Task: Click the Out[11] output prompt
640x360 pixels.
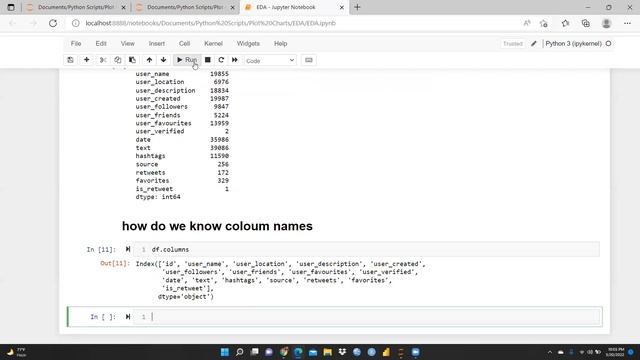Action: (x=115, y=263)
